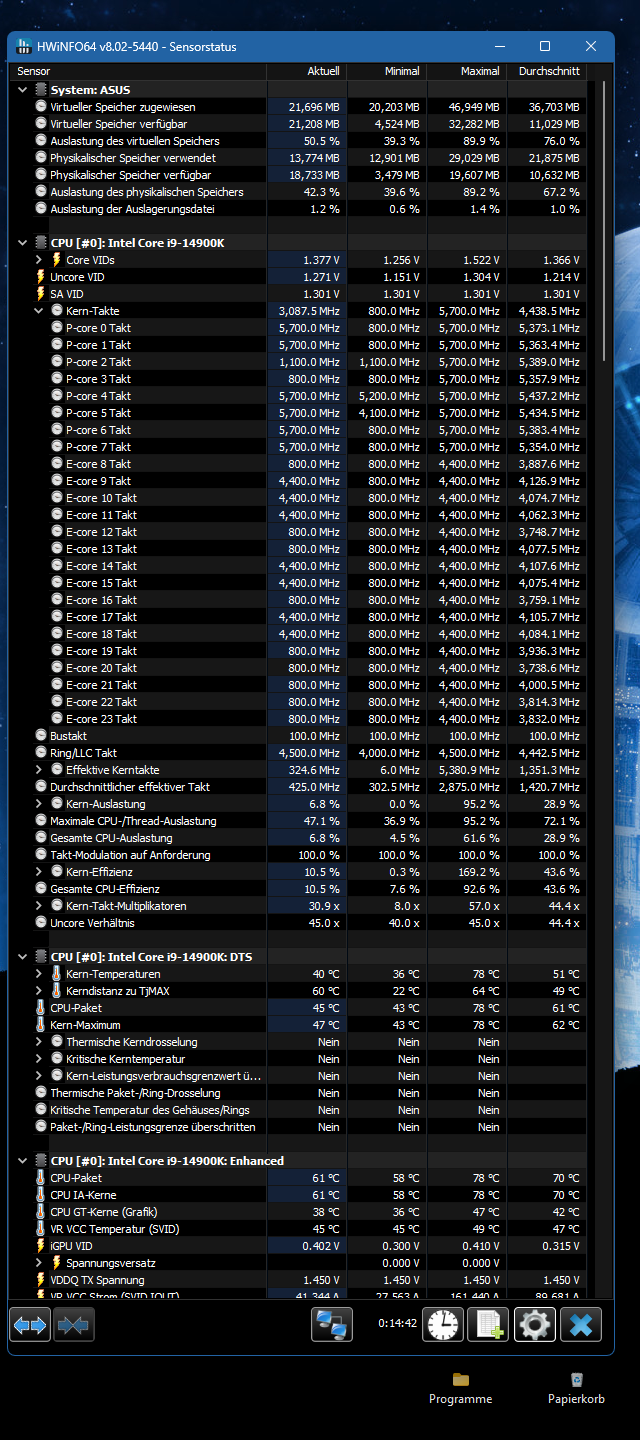This screenshot has width=640, height=1440.
Task: Expand the Kern-Temperaturen row
Action: (x=39, y=974)
